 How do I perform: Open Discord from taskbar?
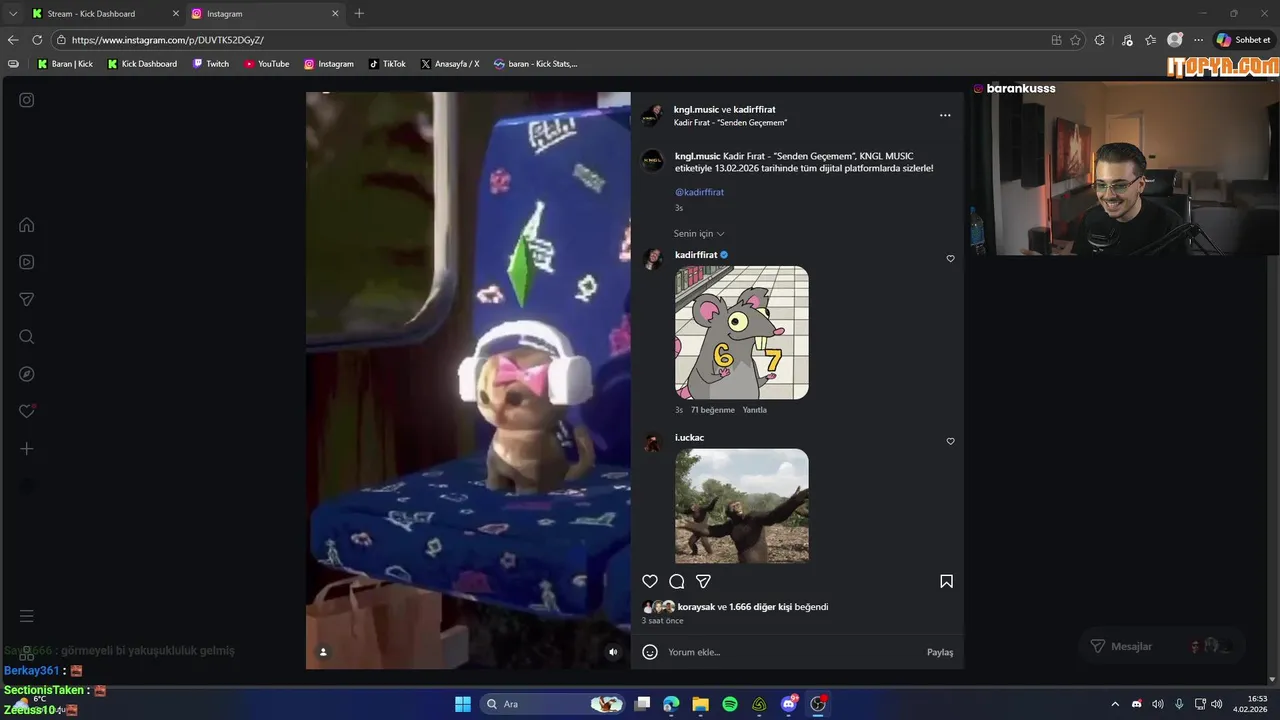[789, 704]
